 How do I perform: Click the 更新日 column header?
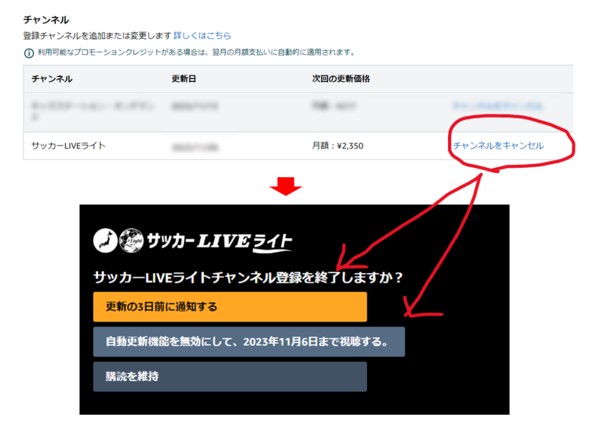(184, 79)
